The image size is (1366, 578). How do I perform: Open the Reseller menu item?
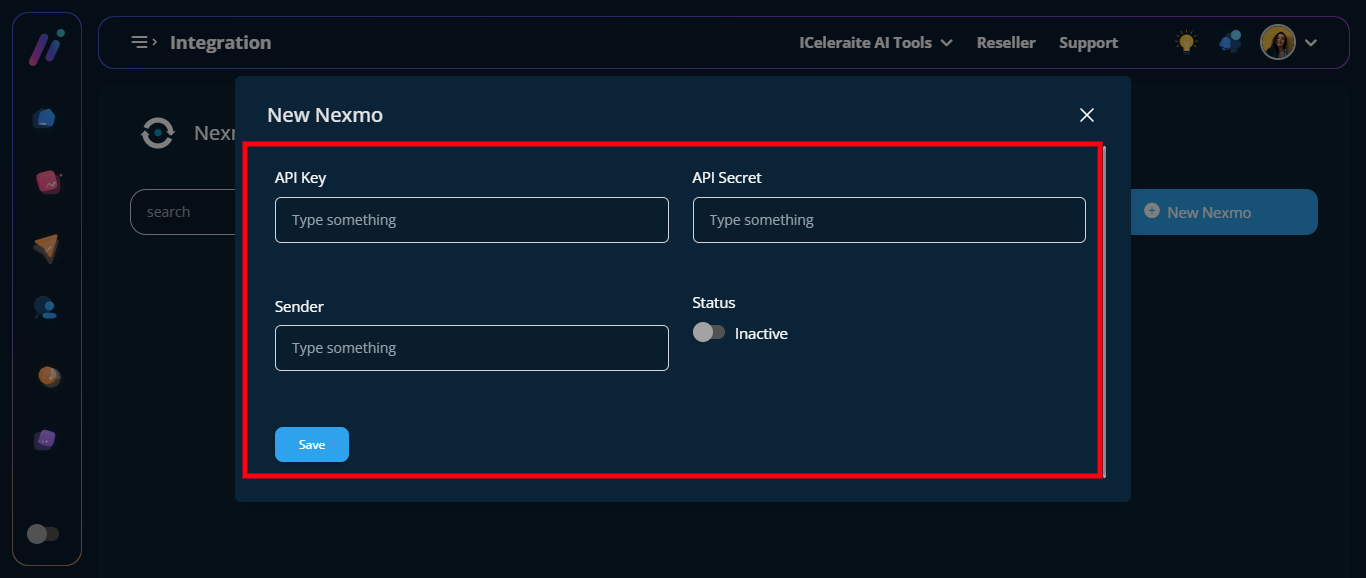point(1005,43)
